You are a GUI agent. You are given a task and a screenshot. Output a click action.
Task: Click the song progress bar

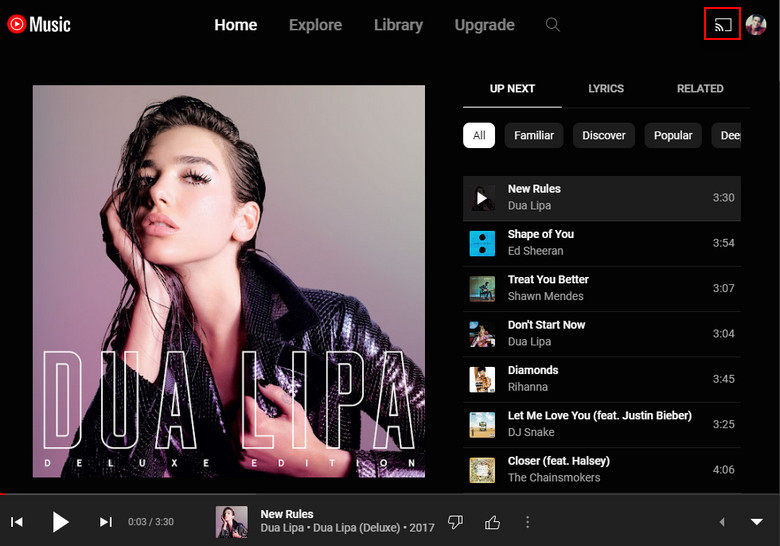pyautogui.click(x=390, y=494)
